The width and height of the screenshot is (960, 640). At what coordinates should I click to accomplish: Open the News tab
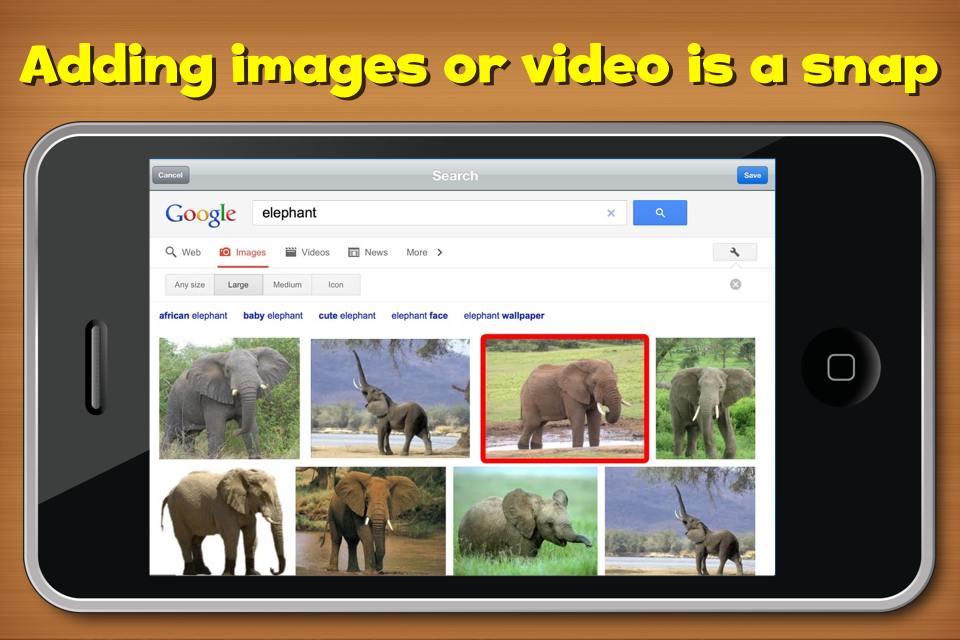pyautogui.click(x=368, y=252)
